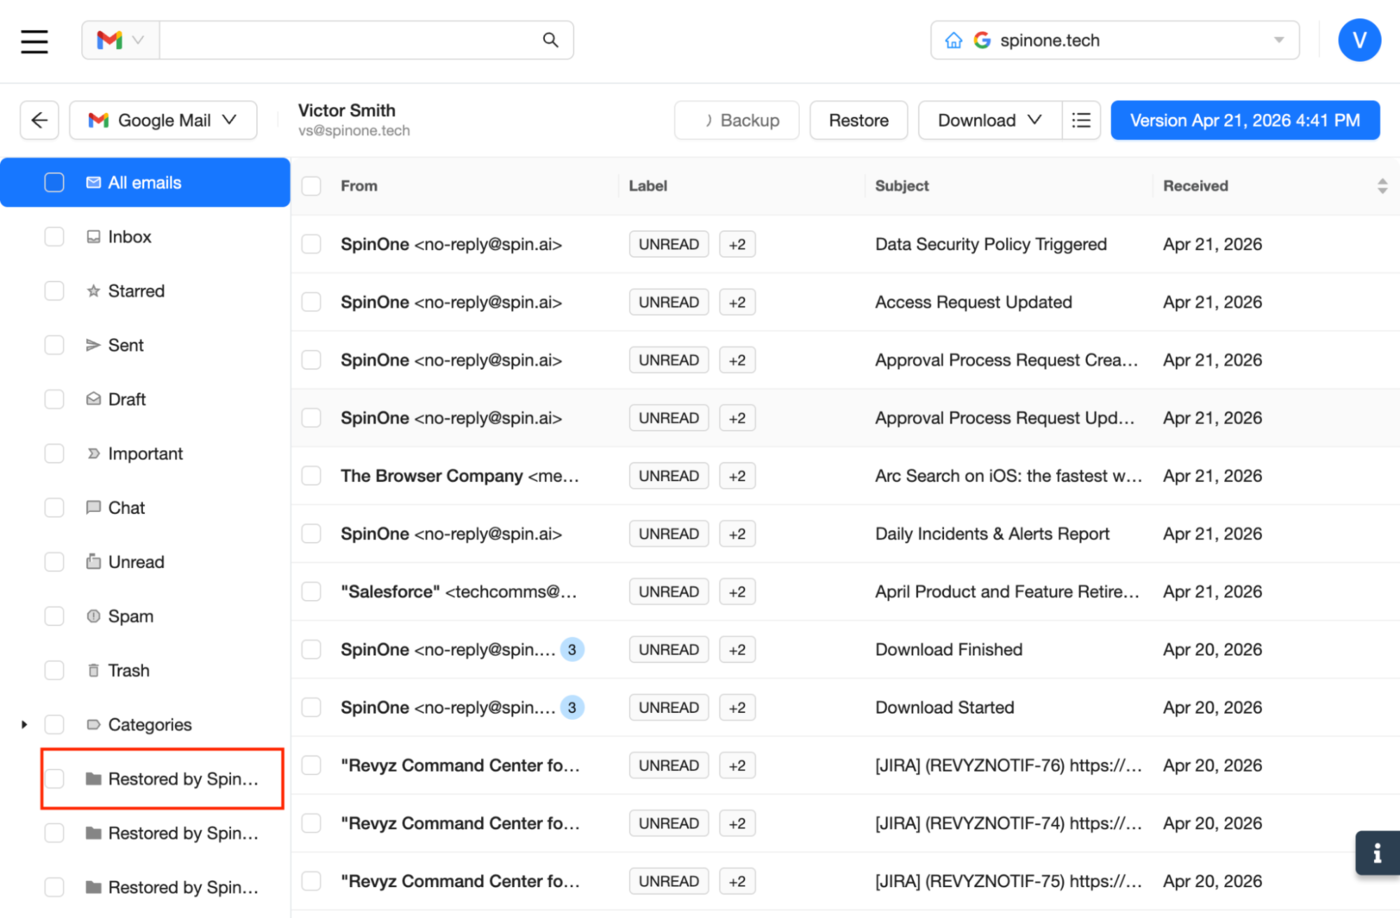Tick the Sent folder checkbox
This screenshot has width=1400, height=918.
[54, 345]
